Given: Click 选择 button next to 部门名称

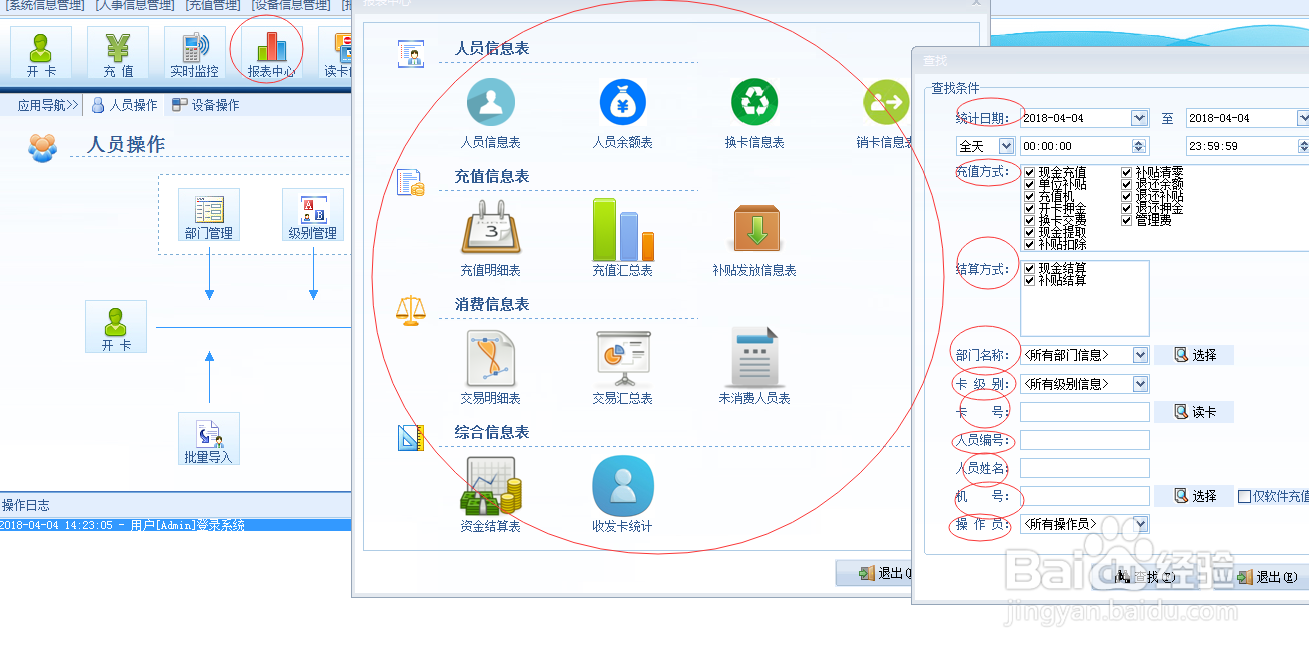Looking at the screenshot, I should coord(1194,355).
